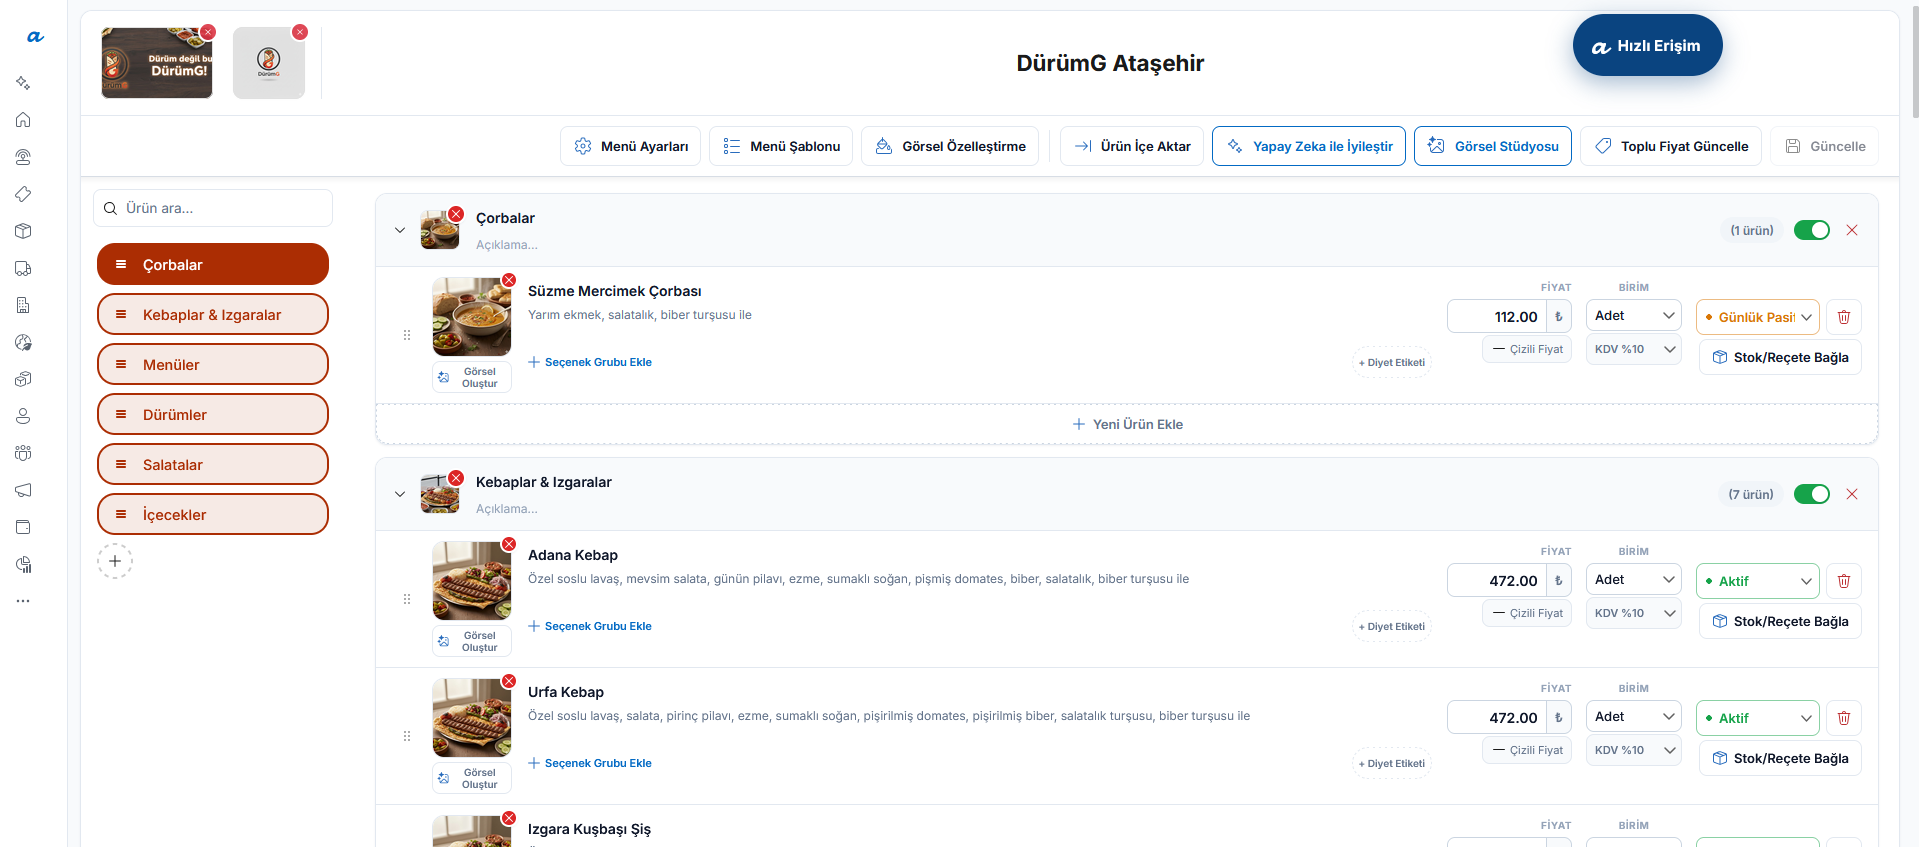This screenshot has width=1919, height=847.
Task: Open the delivery truck icon in sidebar
Action: click(x=23, y=268)
